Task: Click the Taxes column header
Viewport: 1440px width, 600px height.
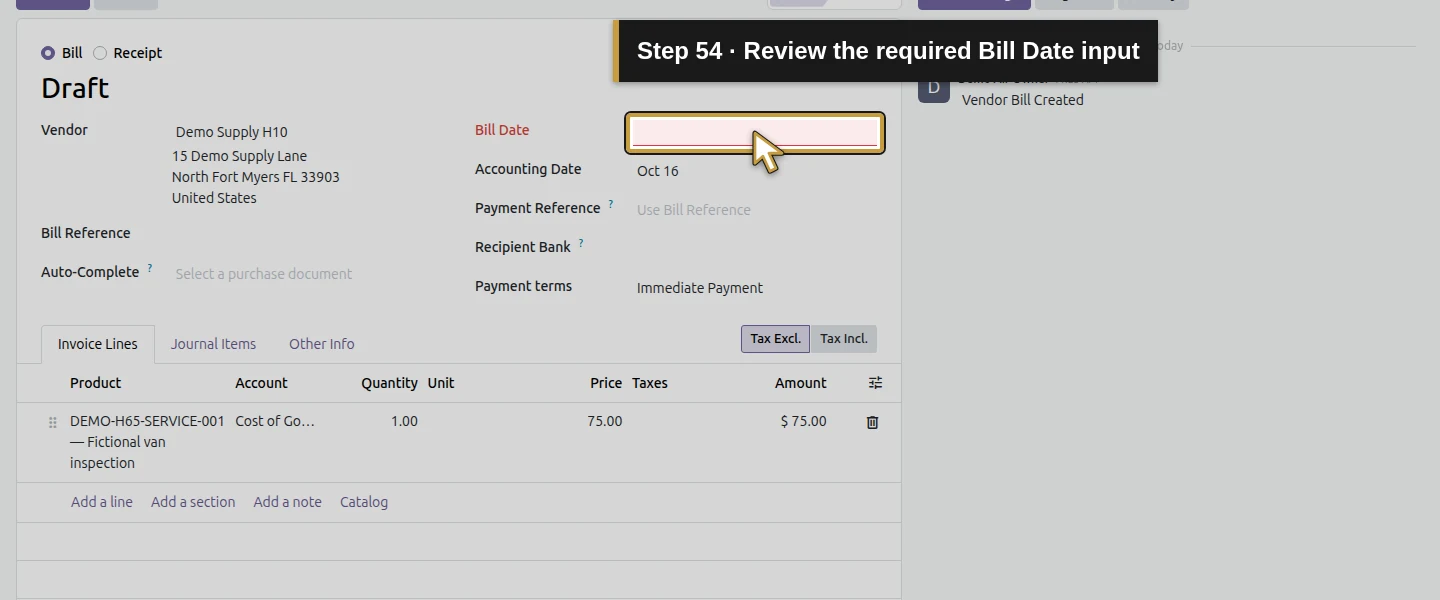Action: point(650,383)
